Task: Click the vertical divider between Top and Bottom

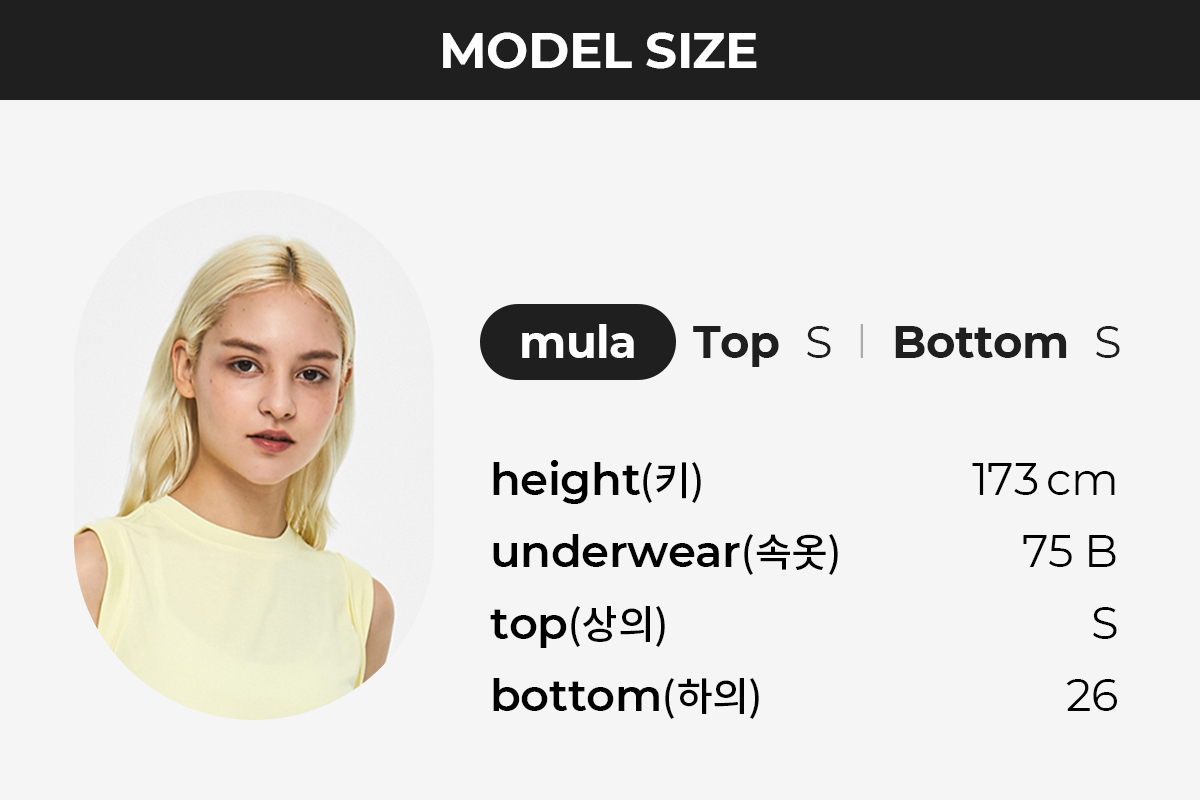Action: (861, 342)
